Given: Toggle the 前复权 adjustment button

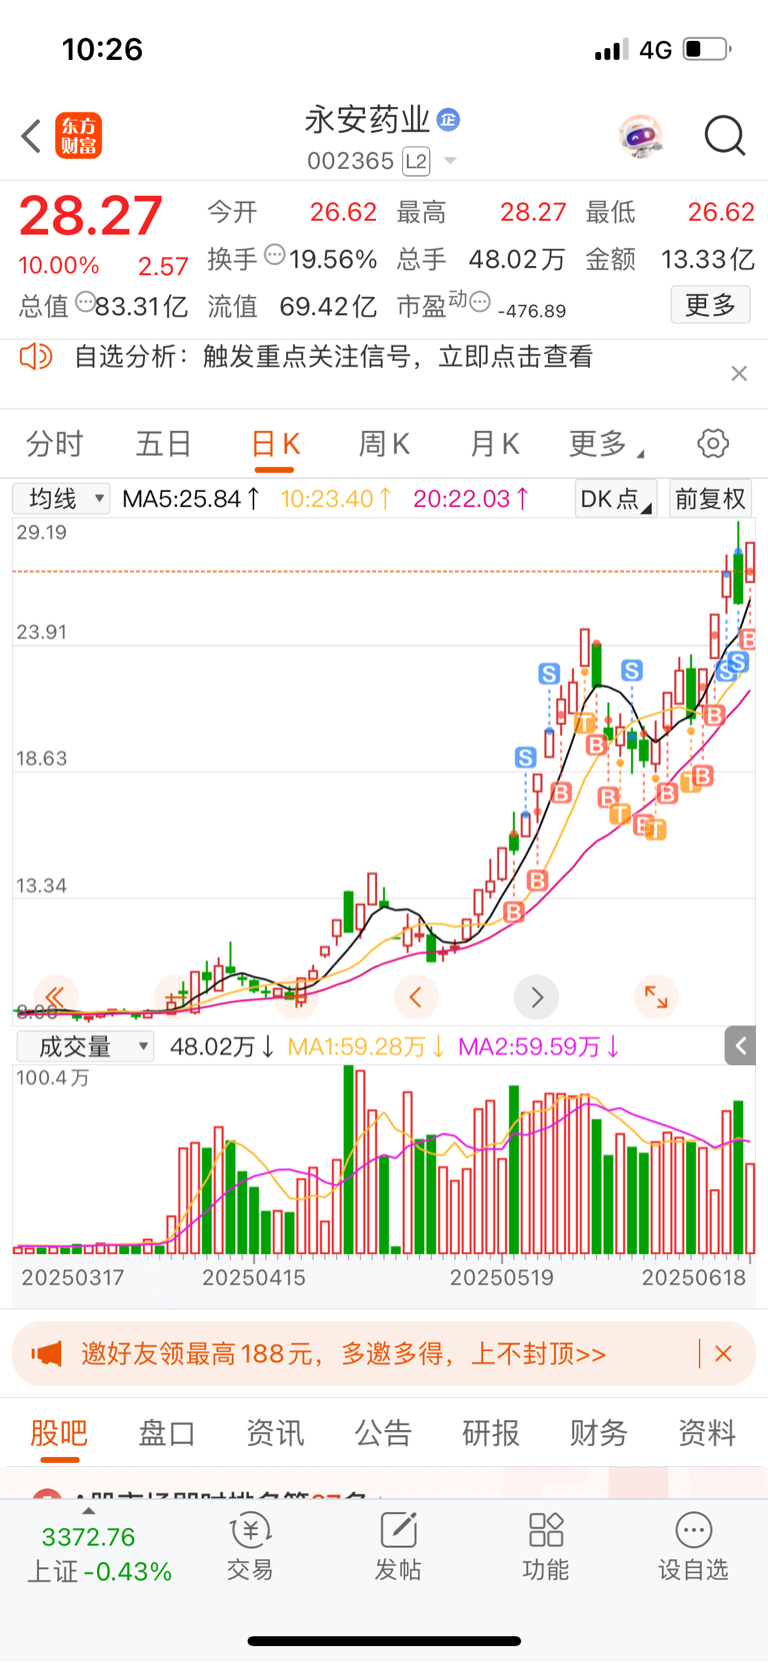Looking at the screenshot, I should pyautogui.click(x=710, y=498).
